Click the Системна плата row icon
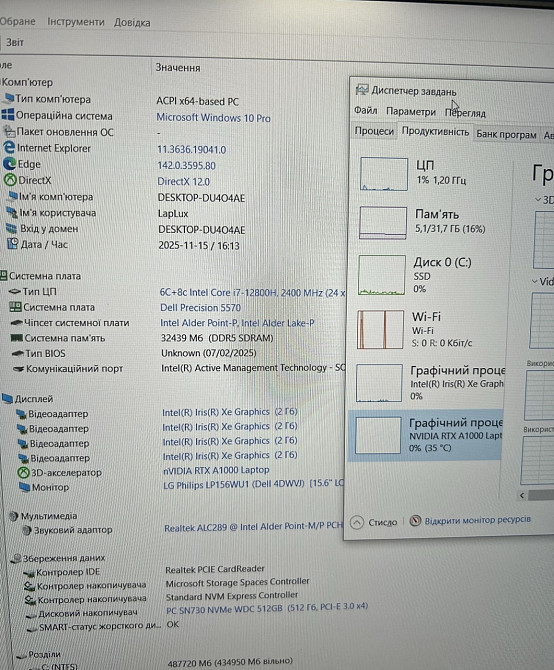 pyautogui.click(x=15, y=307)
